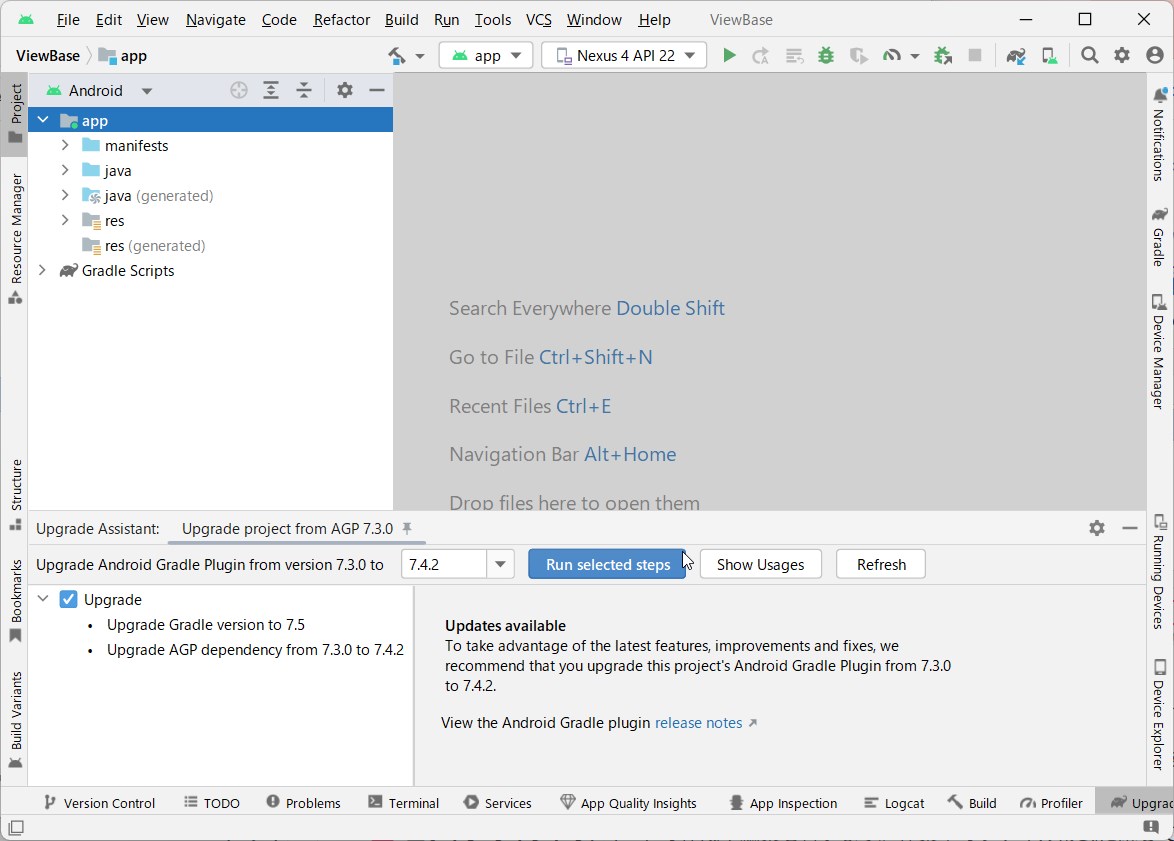Open Search Everywhere magnifier icon
Screen dimensions: 1174x841
(x=1090, y=56)
